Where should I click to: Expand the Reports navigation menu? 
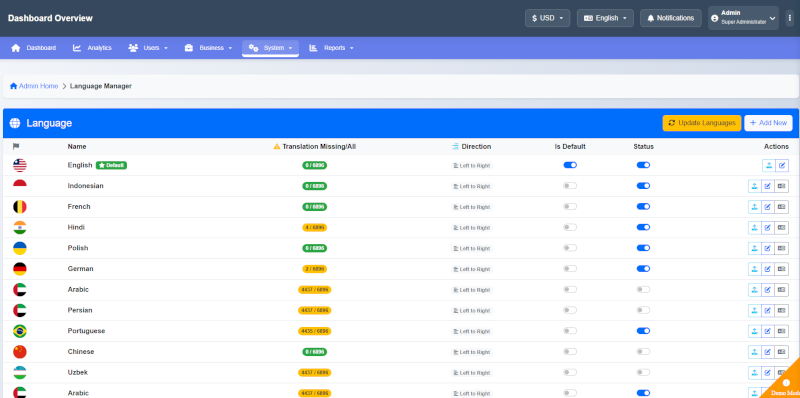[331, 48]
